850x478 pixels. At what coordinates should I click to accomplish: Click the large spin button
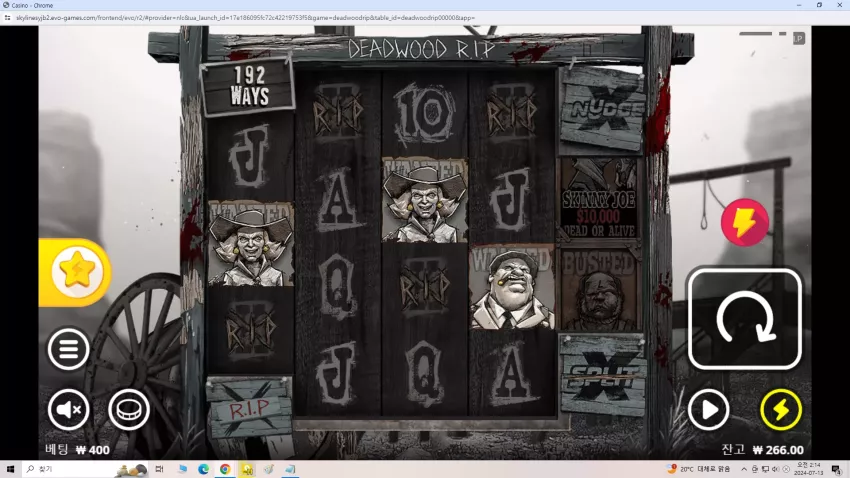(x=744, y=319)
